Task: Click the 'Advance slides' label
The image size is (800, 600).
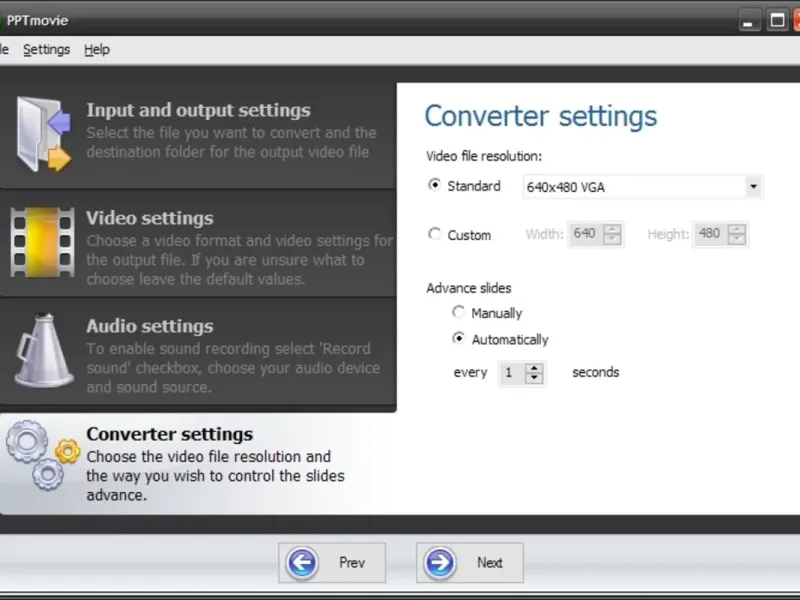Action: [468, 288]
